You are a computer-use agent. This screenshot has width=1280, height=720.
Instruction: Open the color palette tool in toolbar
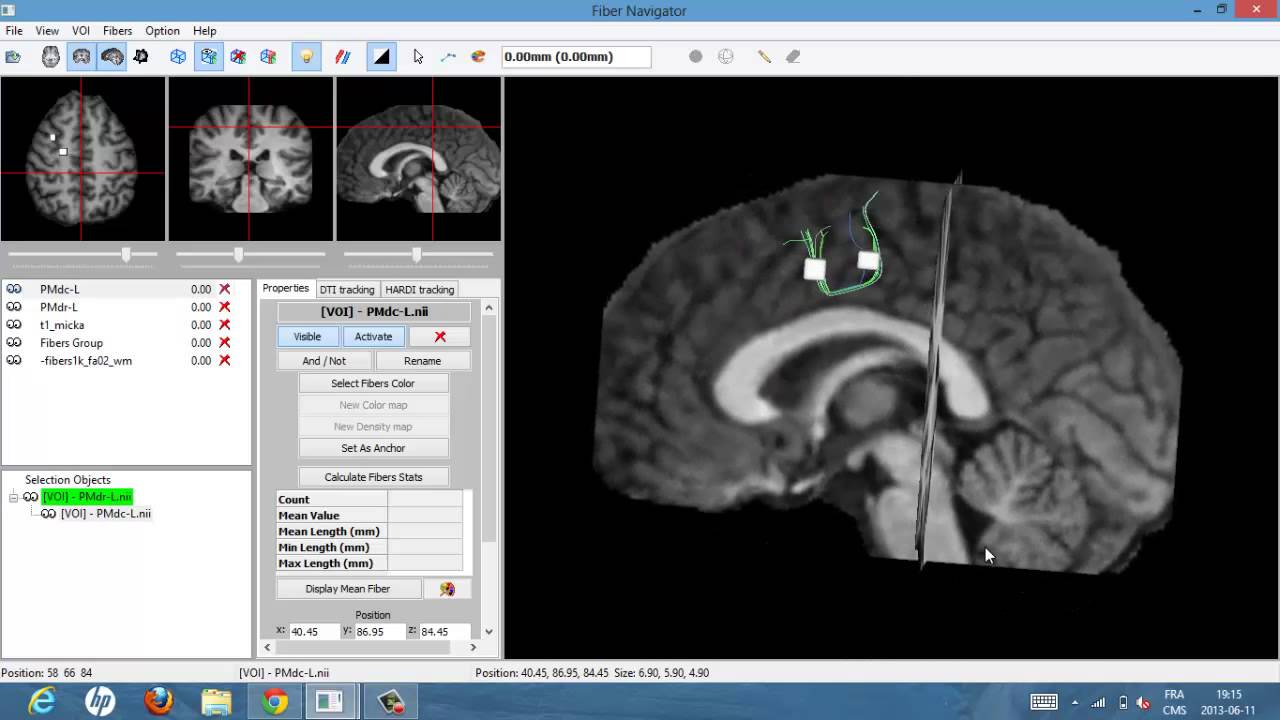pyautogui.click(x=478, y=57)
